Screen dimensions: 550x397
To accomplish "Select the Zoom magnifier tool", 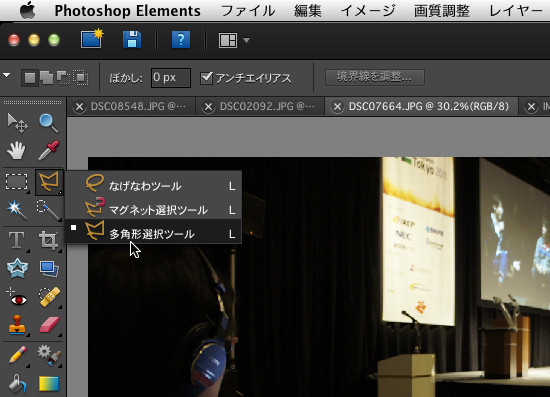I will 48,123.
